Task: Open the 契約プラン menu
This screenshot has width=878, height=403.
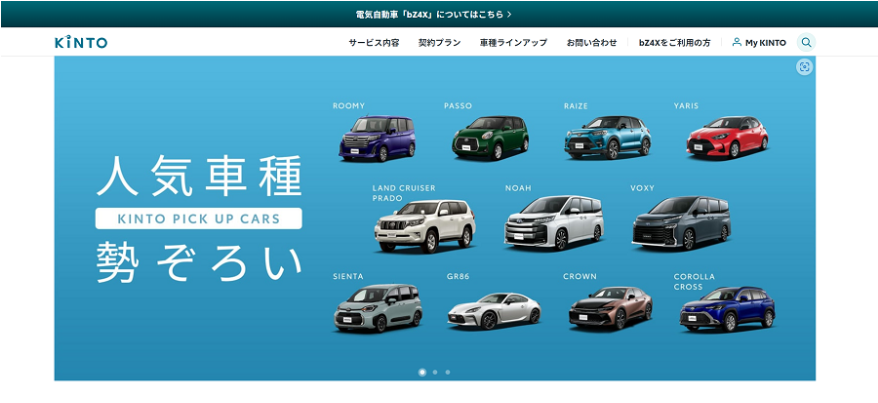Action: tap(439, 43)
